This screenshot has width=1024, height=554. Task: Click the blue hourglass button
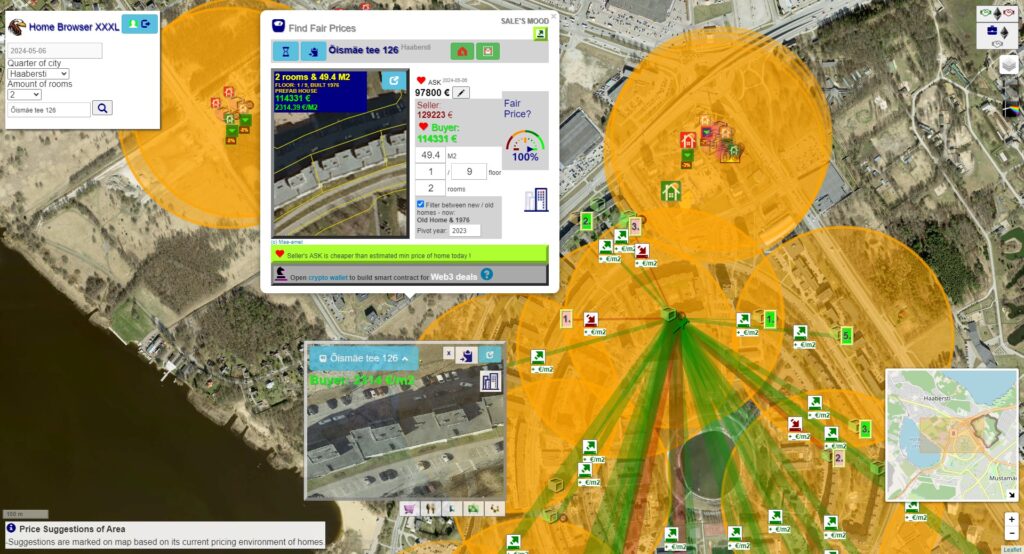[285, 51]
